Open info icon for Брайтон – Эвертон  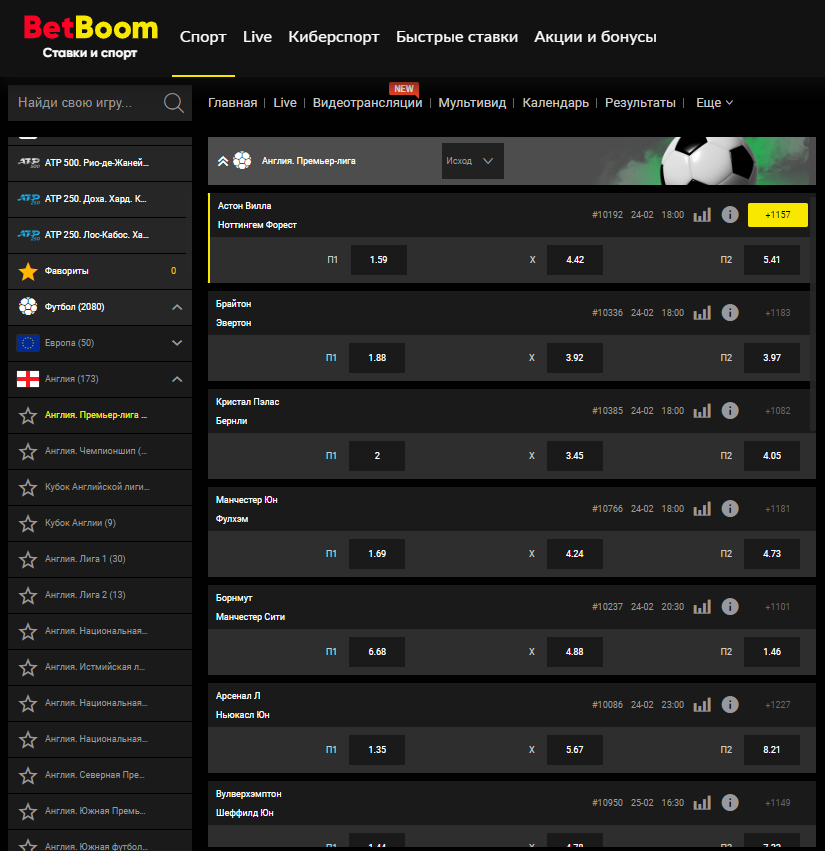(729, 313)
